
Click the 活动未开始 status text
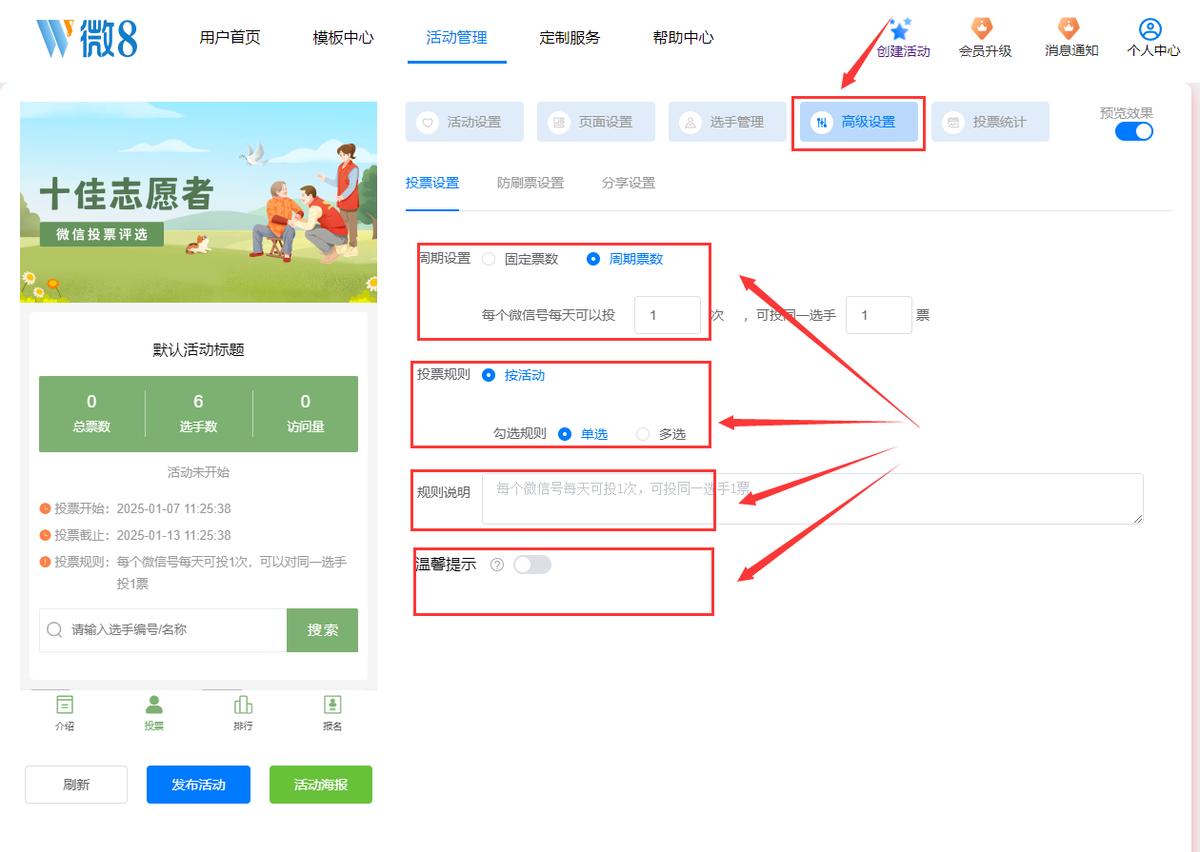(x=198, y=472)
